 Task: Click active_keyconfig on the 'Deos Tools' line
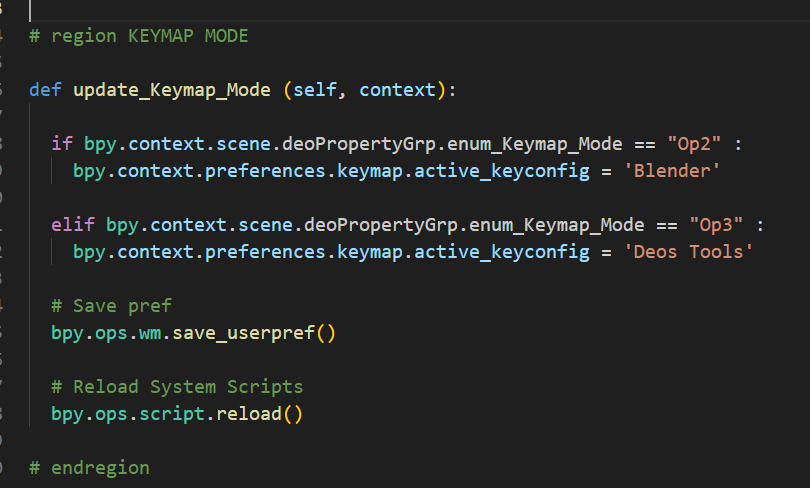(502, 252)
